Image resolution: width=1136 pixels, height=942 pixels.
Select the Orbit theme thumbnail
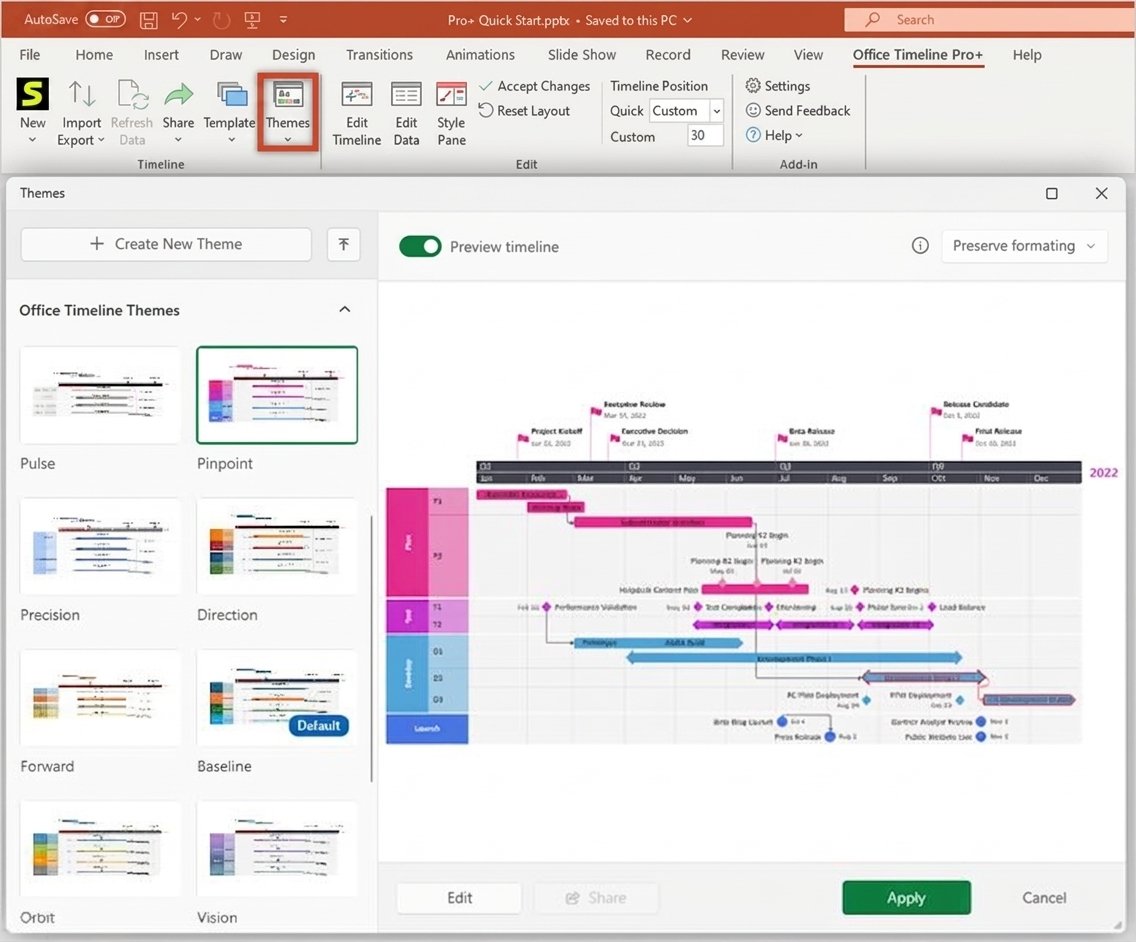click(101, 849)
